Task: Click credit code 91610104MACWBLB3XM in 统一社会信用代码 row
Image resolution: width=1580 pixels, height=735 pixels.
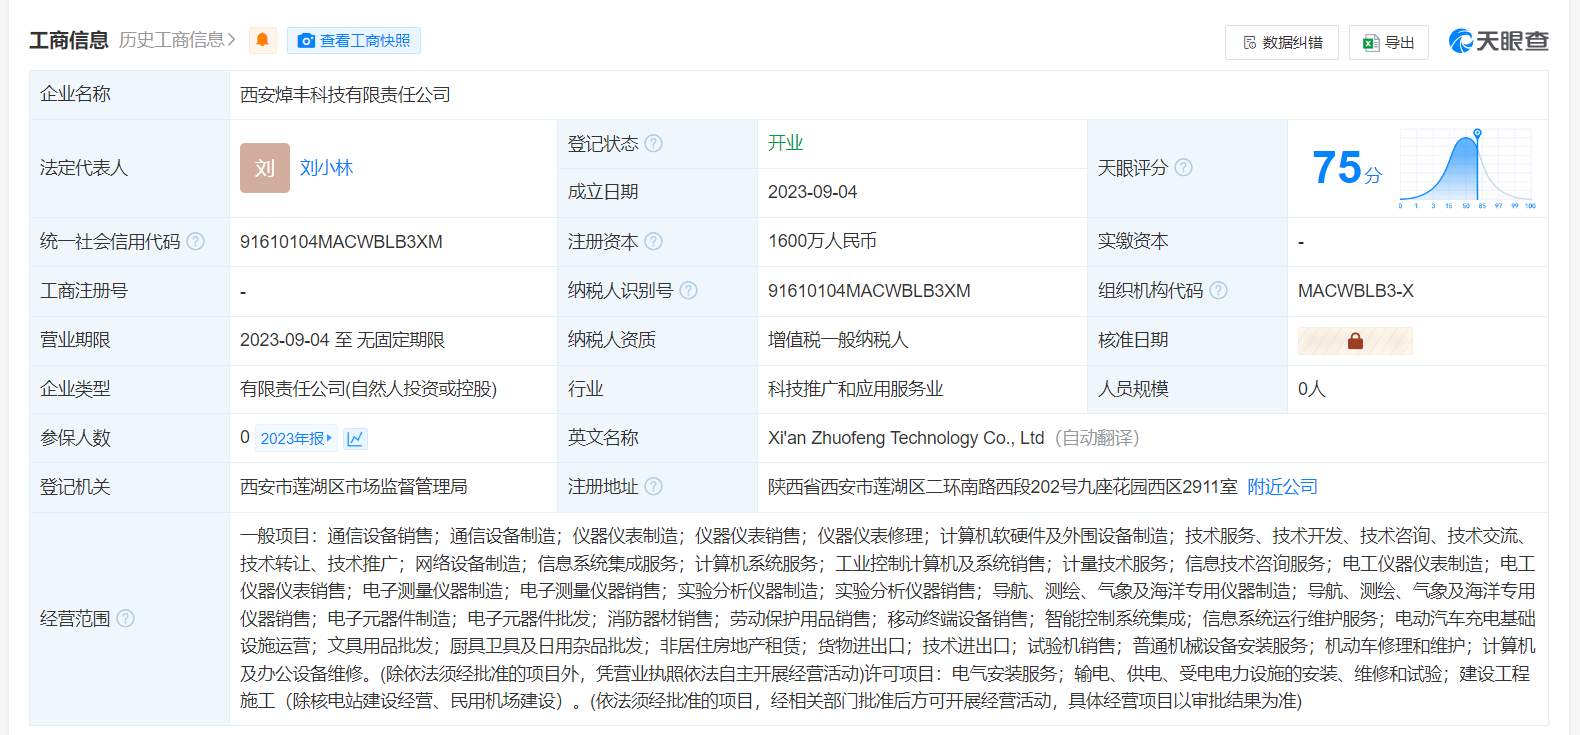Action: [x=341, y=242]
